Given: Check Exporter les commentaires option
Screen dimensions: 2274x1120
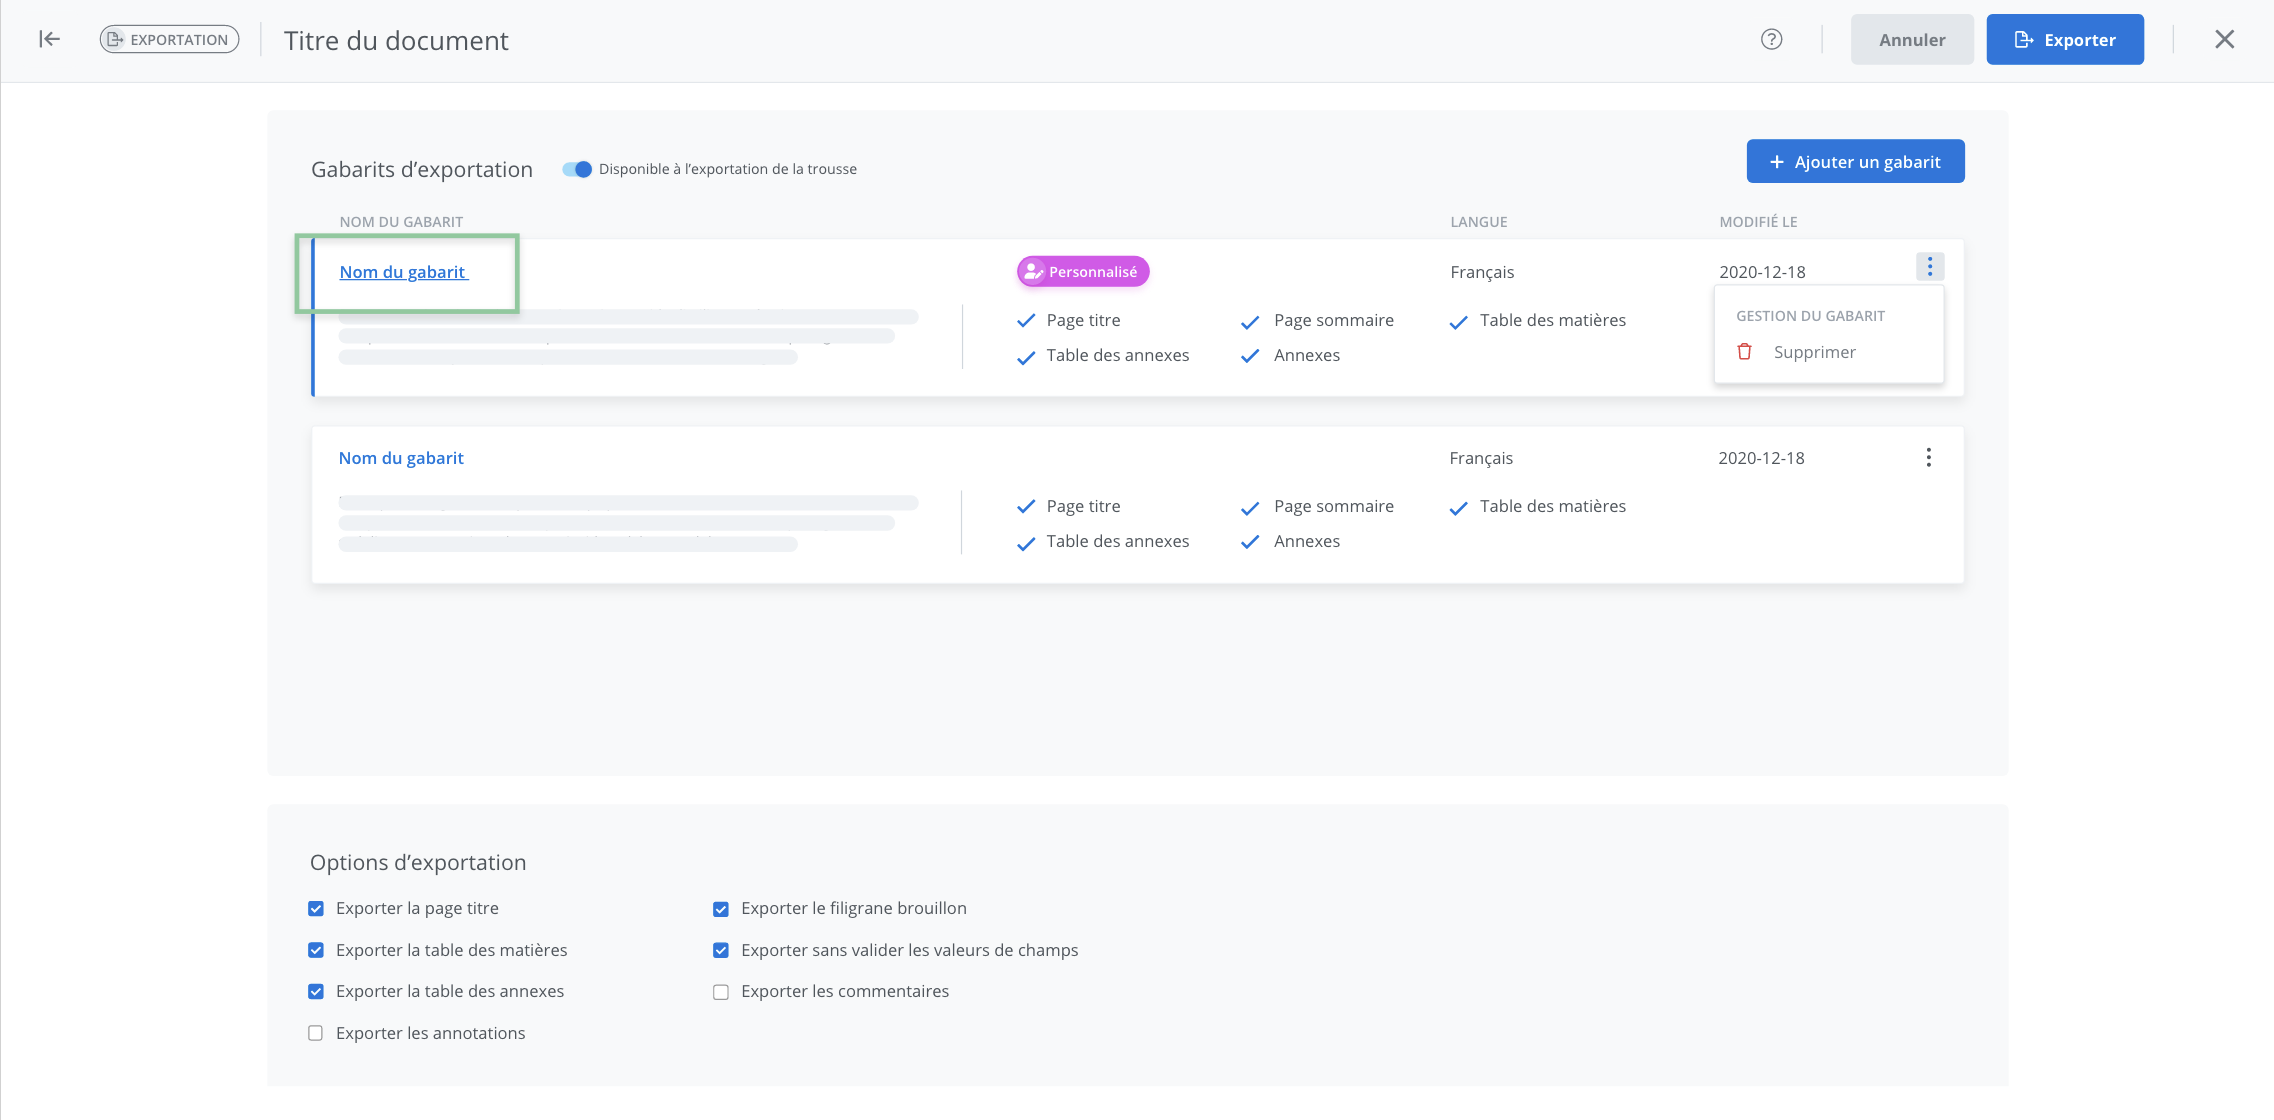Looking at the screenshot, I should coord(720,992).
